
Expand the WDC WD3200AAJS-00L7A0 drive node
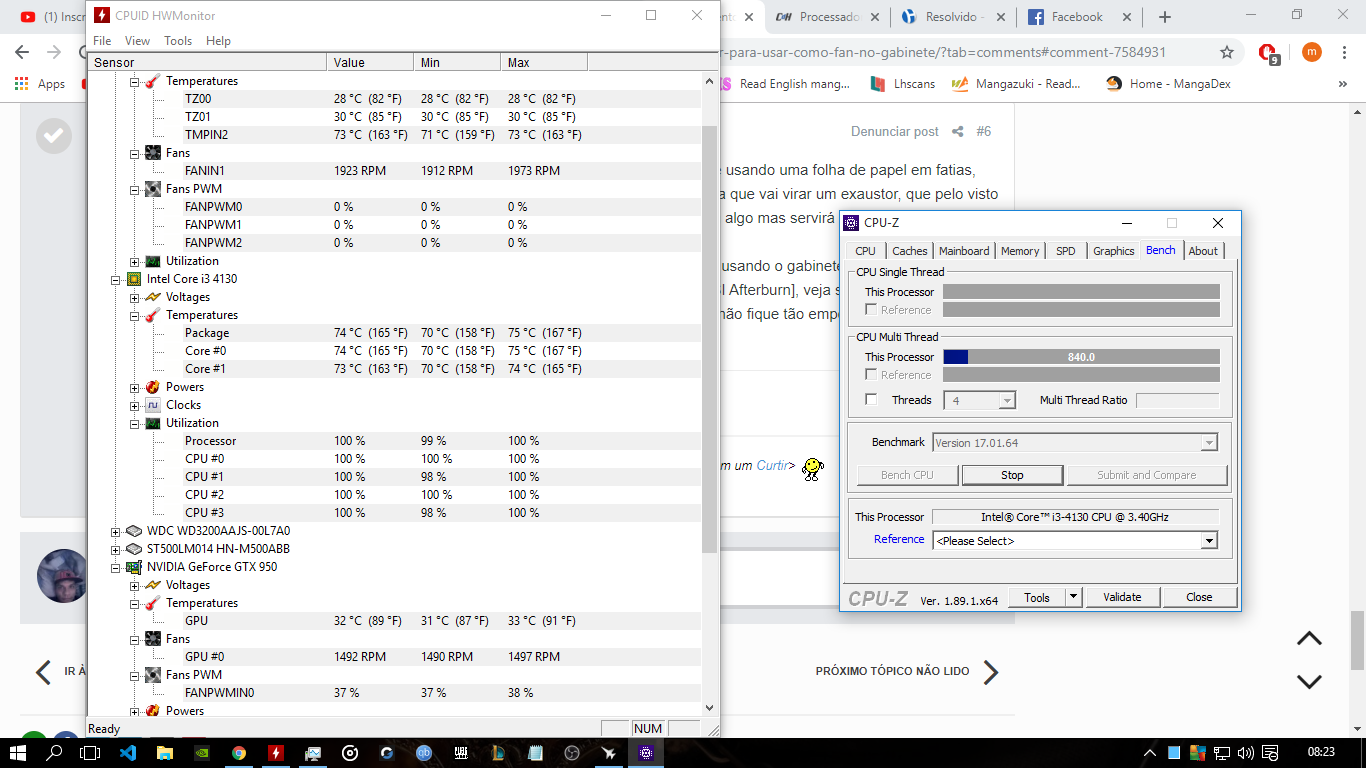[116, 531]
